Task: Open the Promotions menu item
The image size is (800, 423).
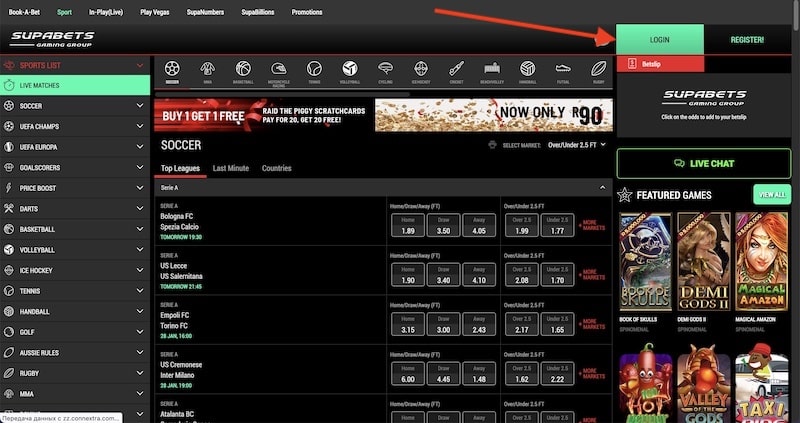Action: click(307, 12)
